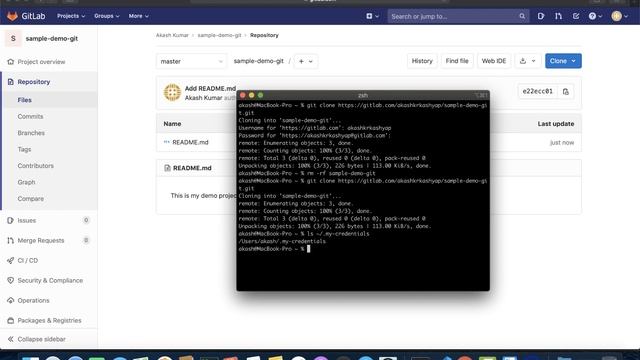The image size is (640, 360).
Task: Click the CI / CD rocket icon
Action: [x=11, y=260]
